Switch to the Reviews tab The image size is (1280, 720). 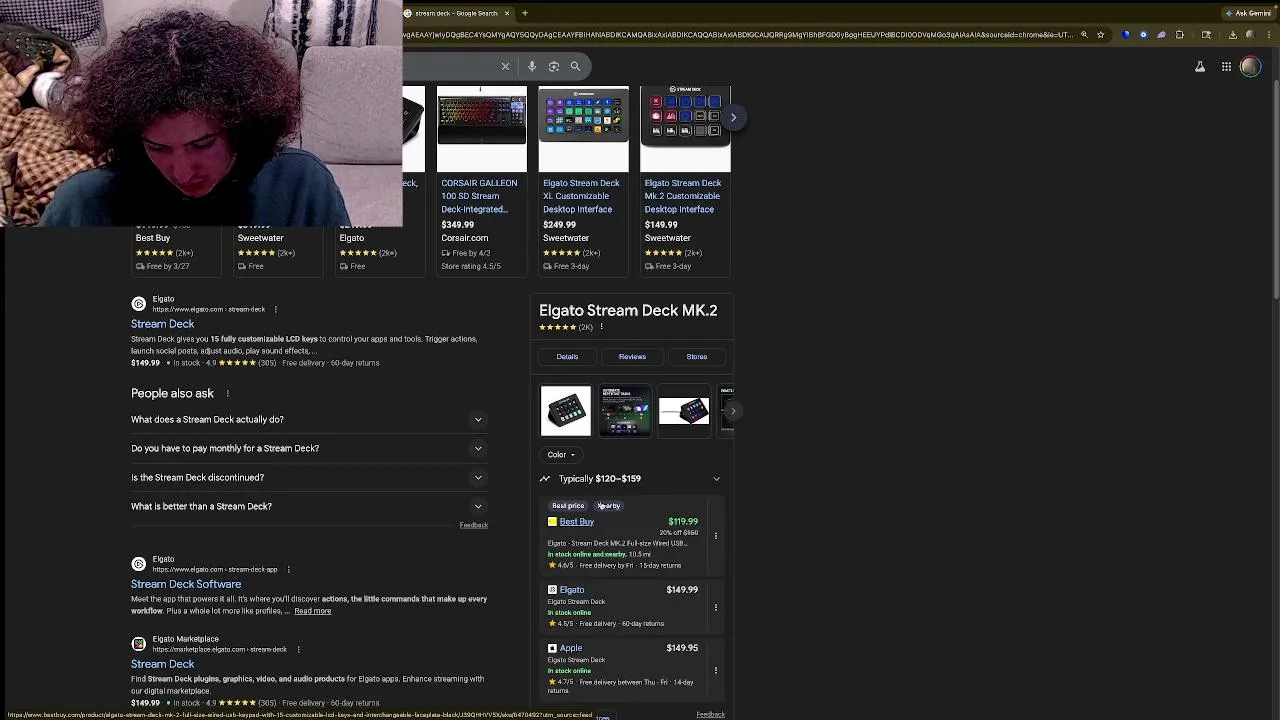[632, 356]
